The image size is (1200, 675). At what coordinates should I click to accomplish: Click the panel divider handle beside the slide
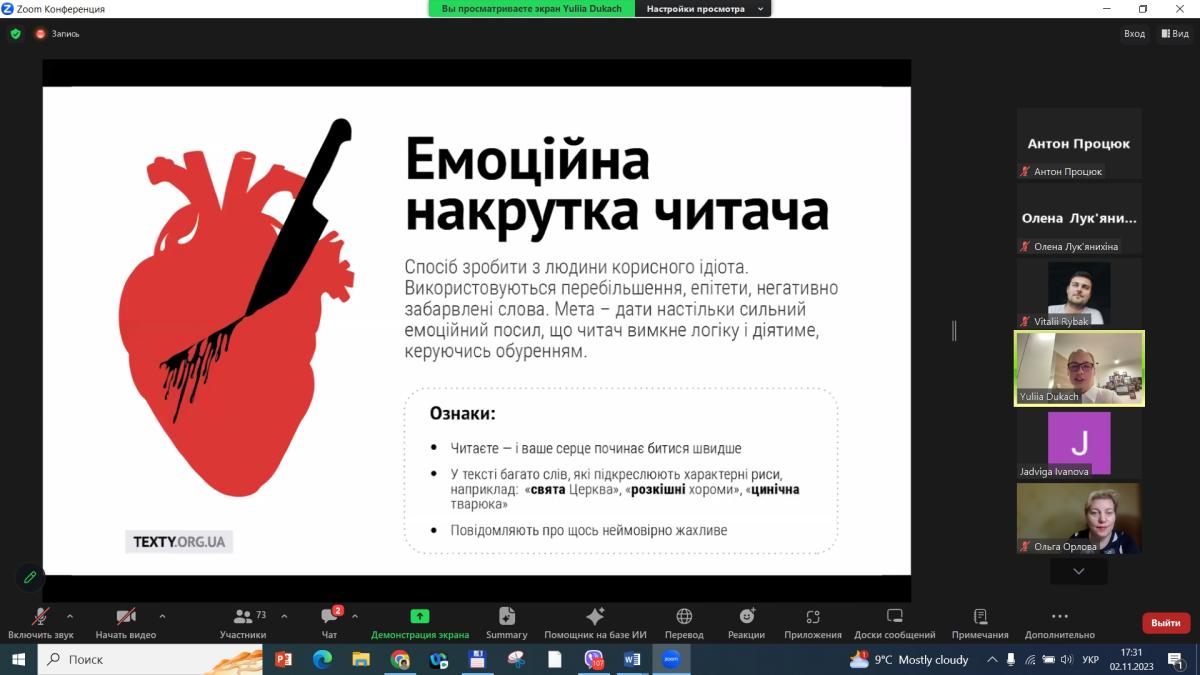tap(954, 331)
